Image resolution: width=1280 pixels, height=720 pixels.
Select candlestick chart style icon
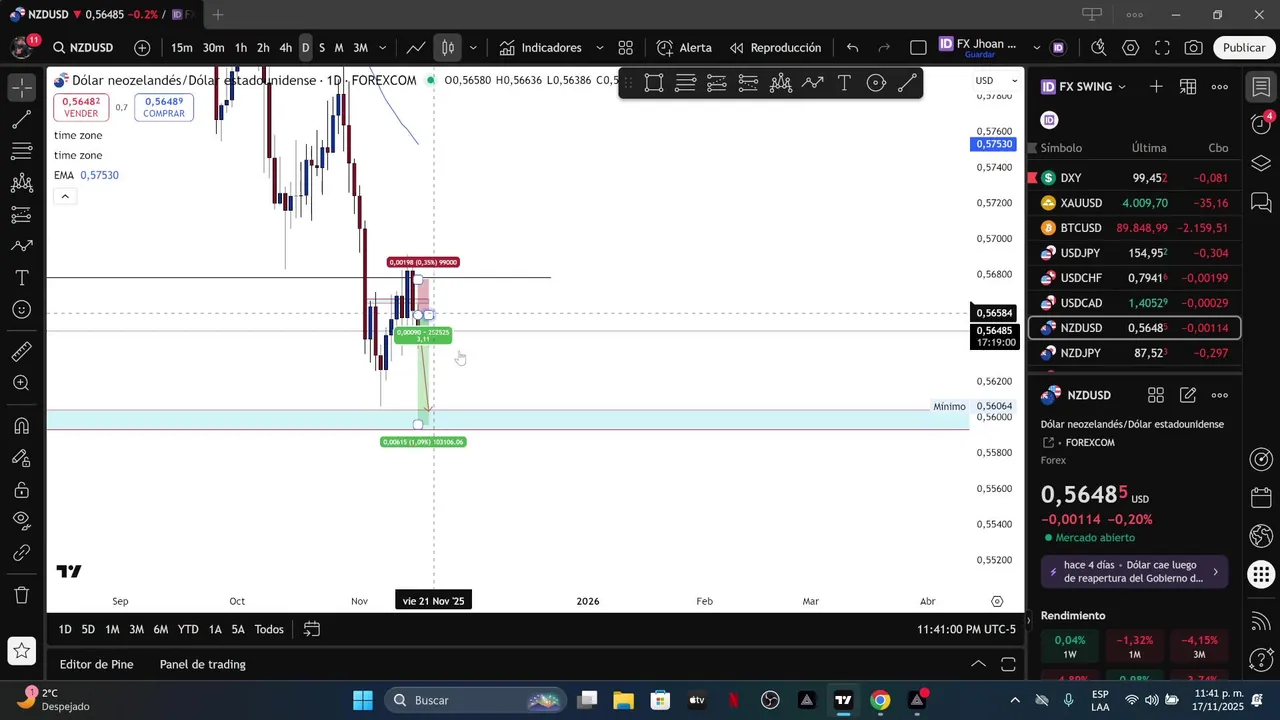[x=448, y=48]
